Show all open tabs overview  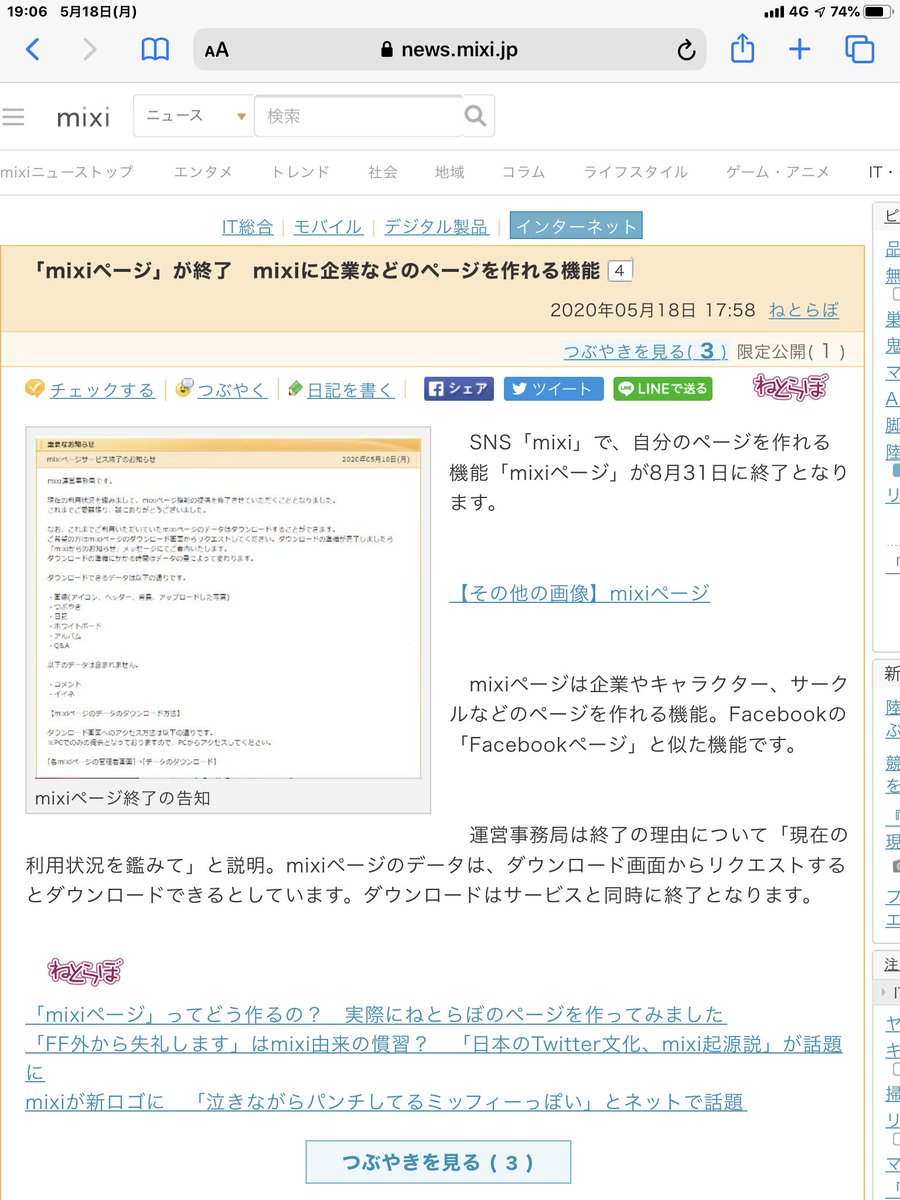(860, 49)
